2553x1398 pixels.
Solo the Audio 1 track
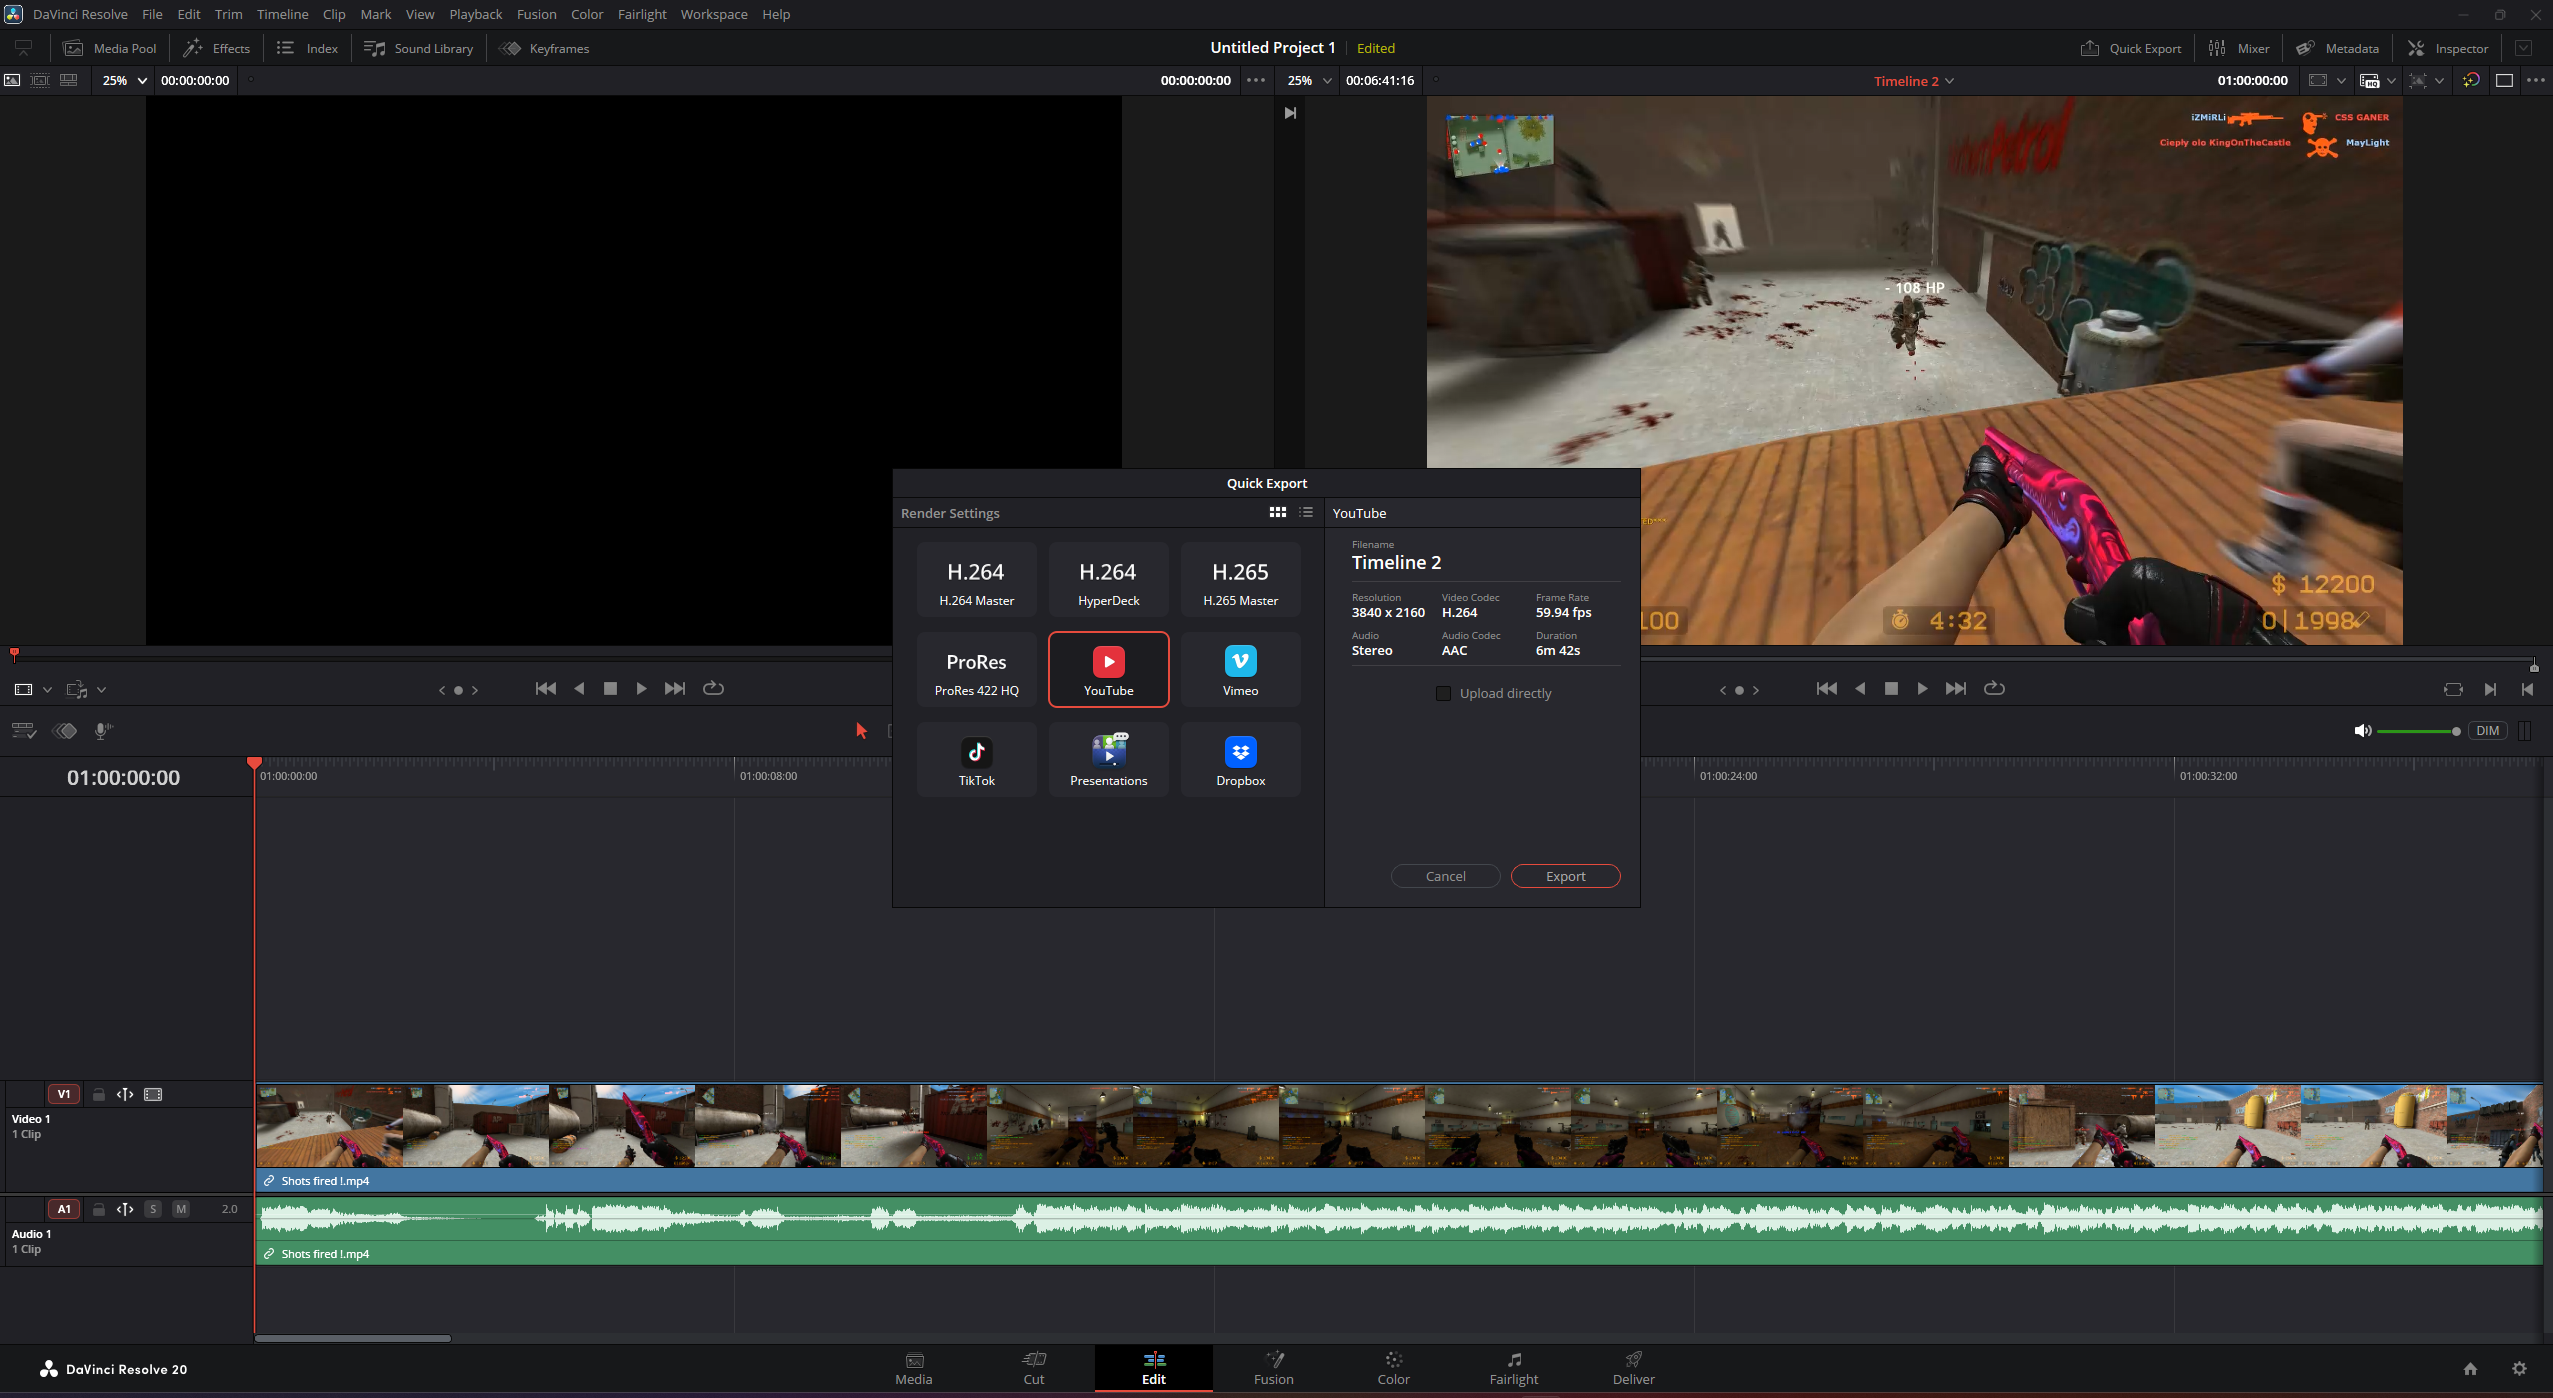pyautogui.click(x=153, y=1209)
